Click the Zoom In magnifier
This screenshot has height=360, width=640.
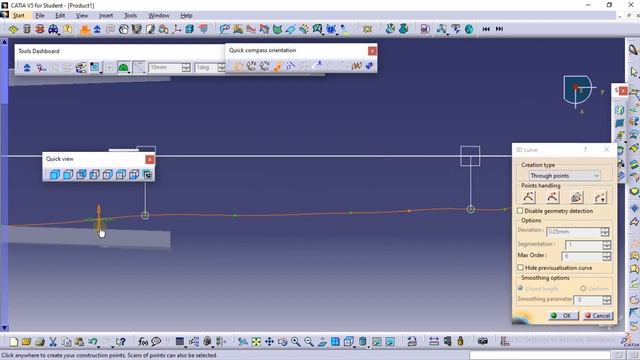point(296,342)
